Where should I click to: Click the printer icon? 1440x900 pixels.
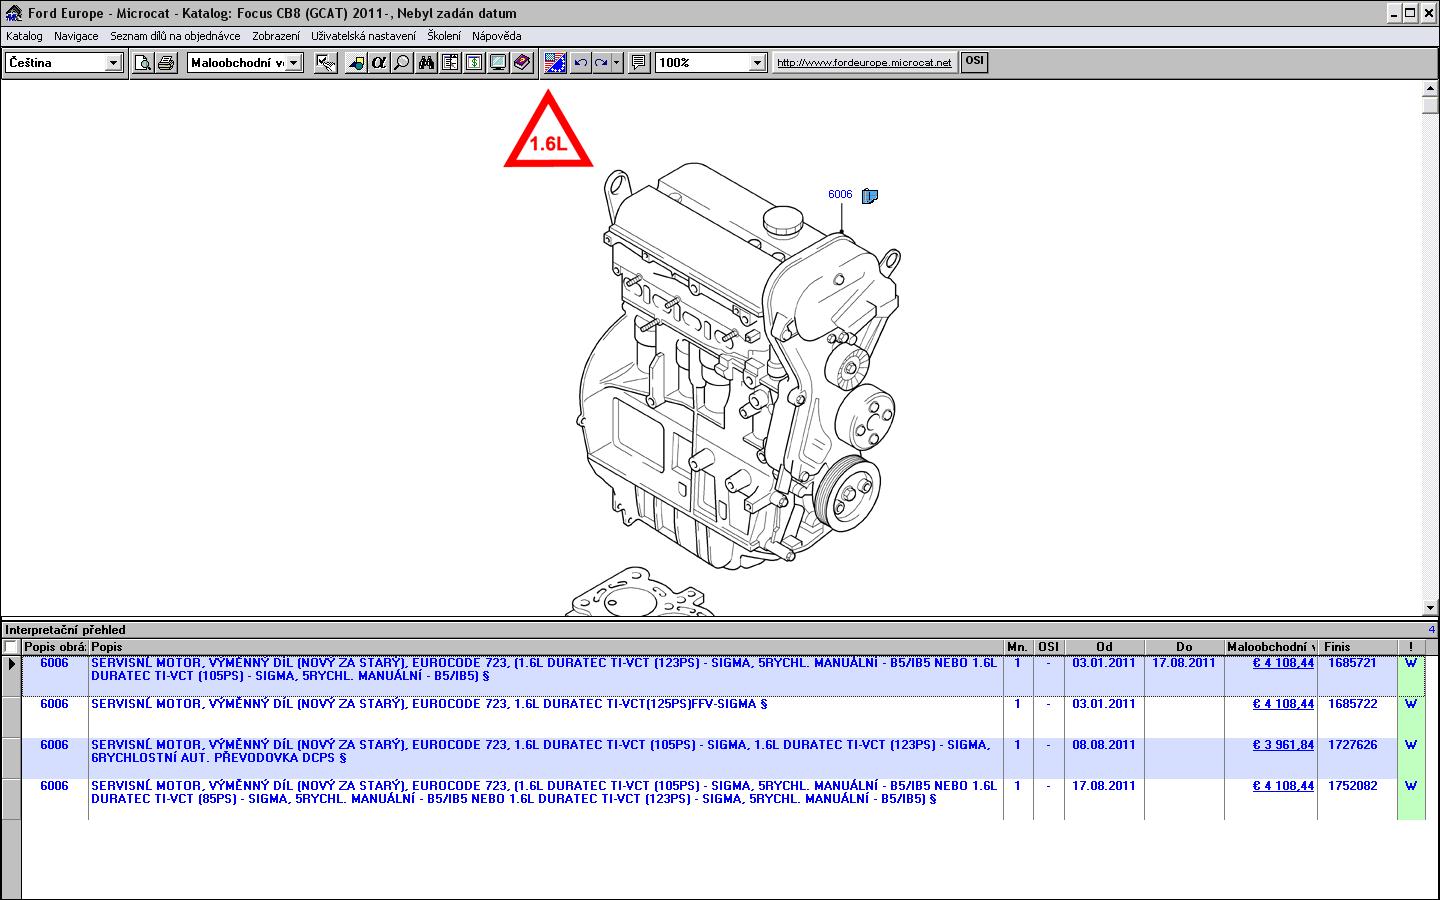coord(166,63)
